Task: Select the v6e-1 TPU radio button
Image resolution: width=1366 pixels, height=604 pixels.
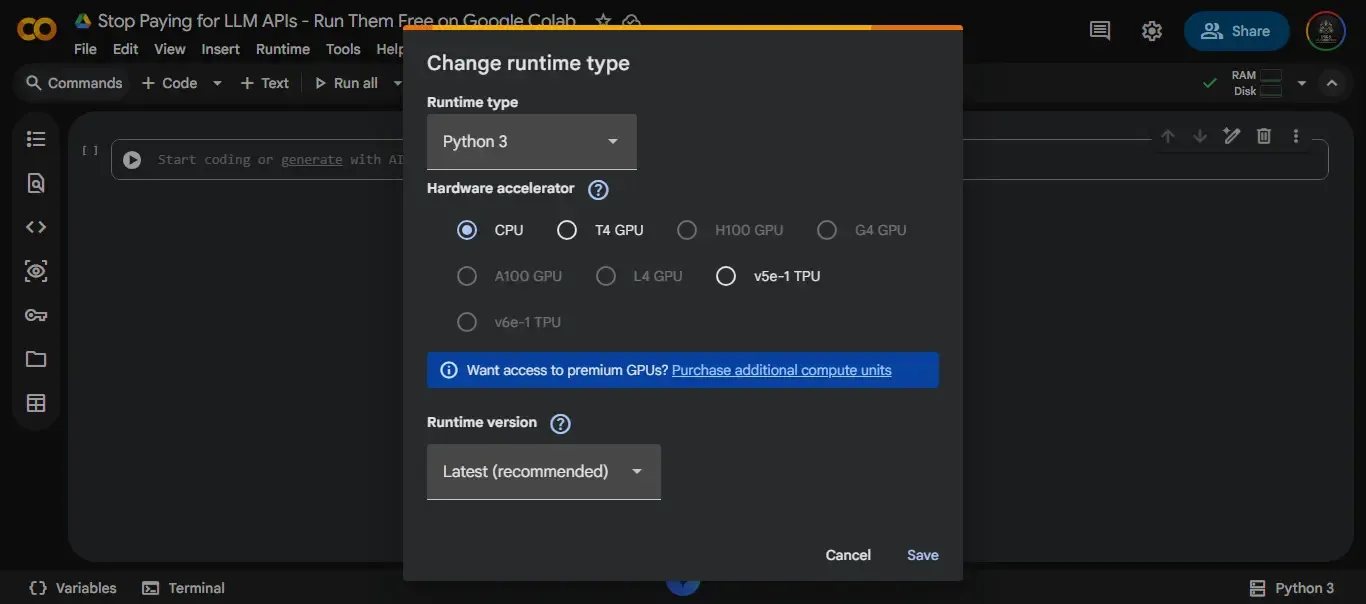Action: [x=467, y=322]
